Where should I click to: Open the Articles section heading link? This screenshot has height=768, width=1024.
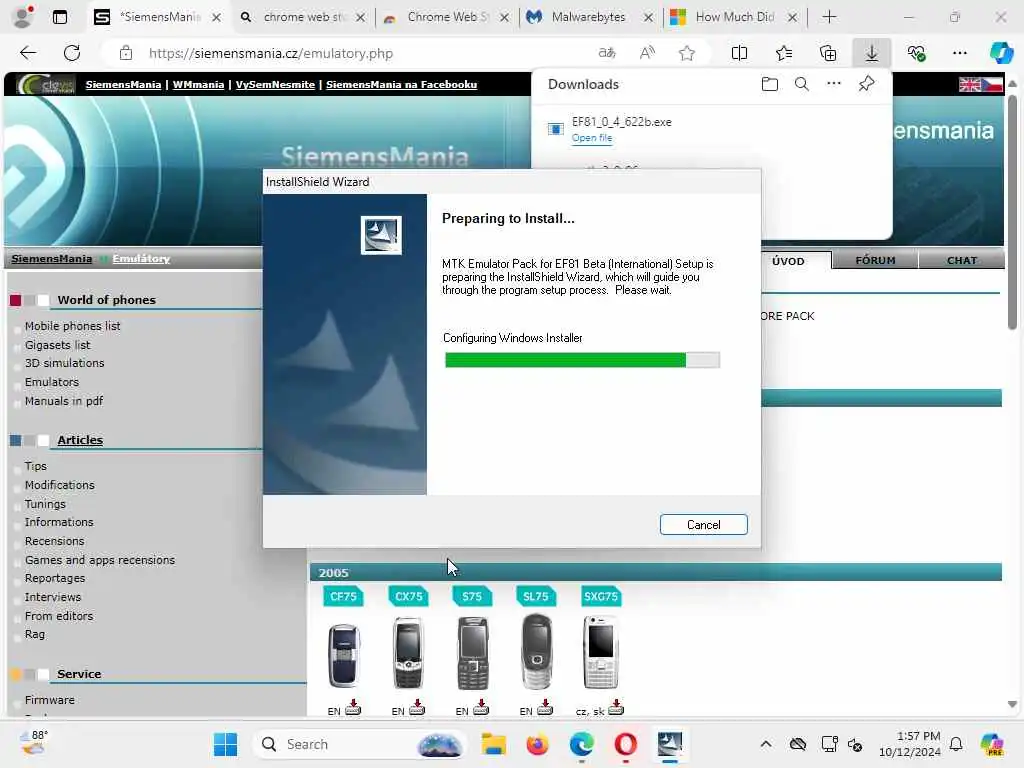pos(80,440)
